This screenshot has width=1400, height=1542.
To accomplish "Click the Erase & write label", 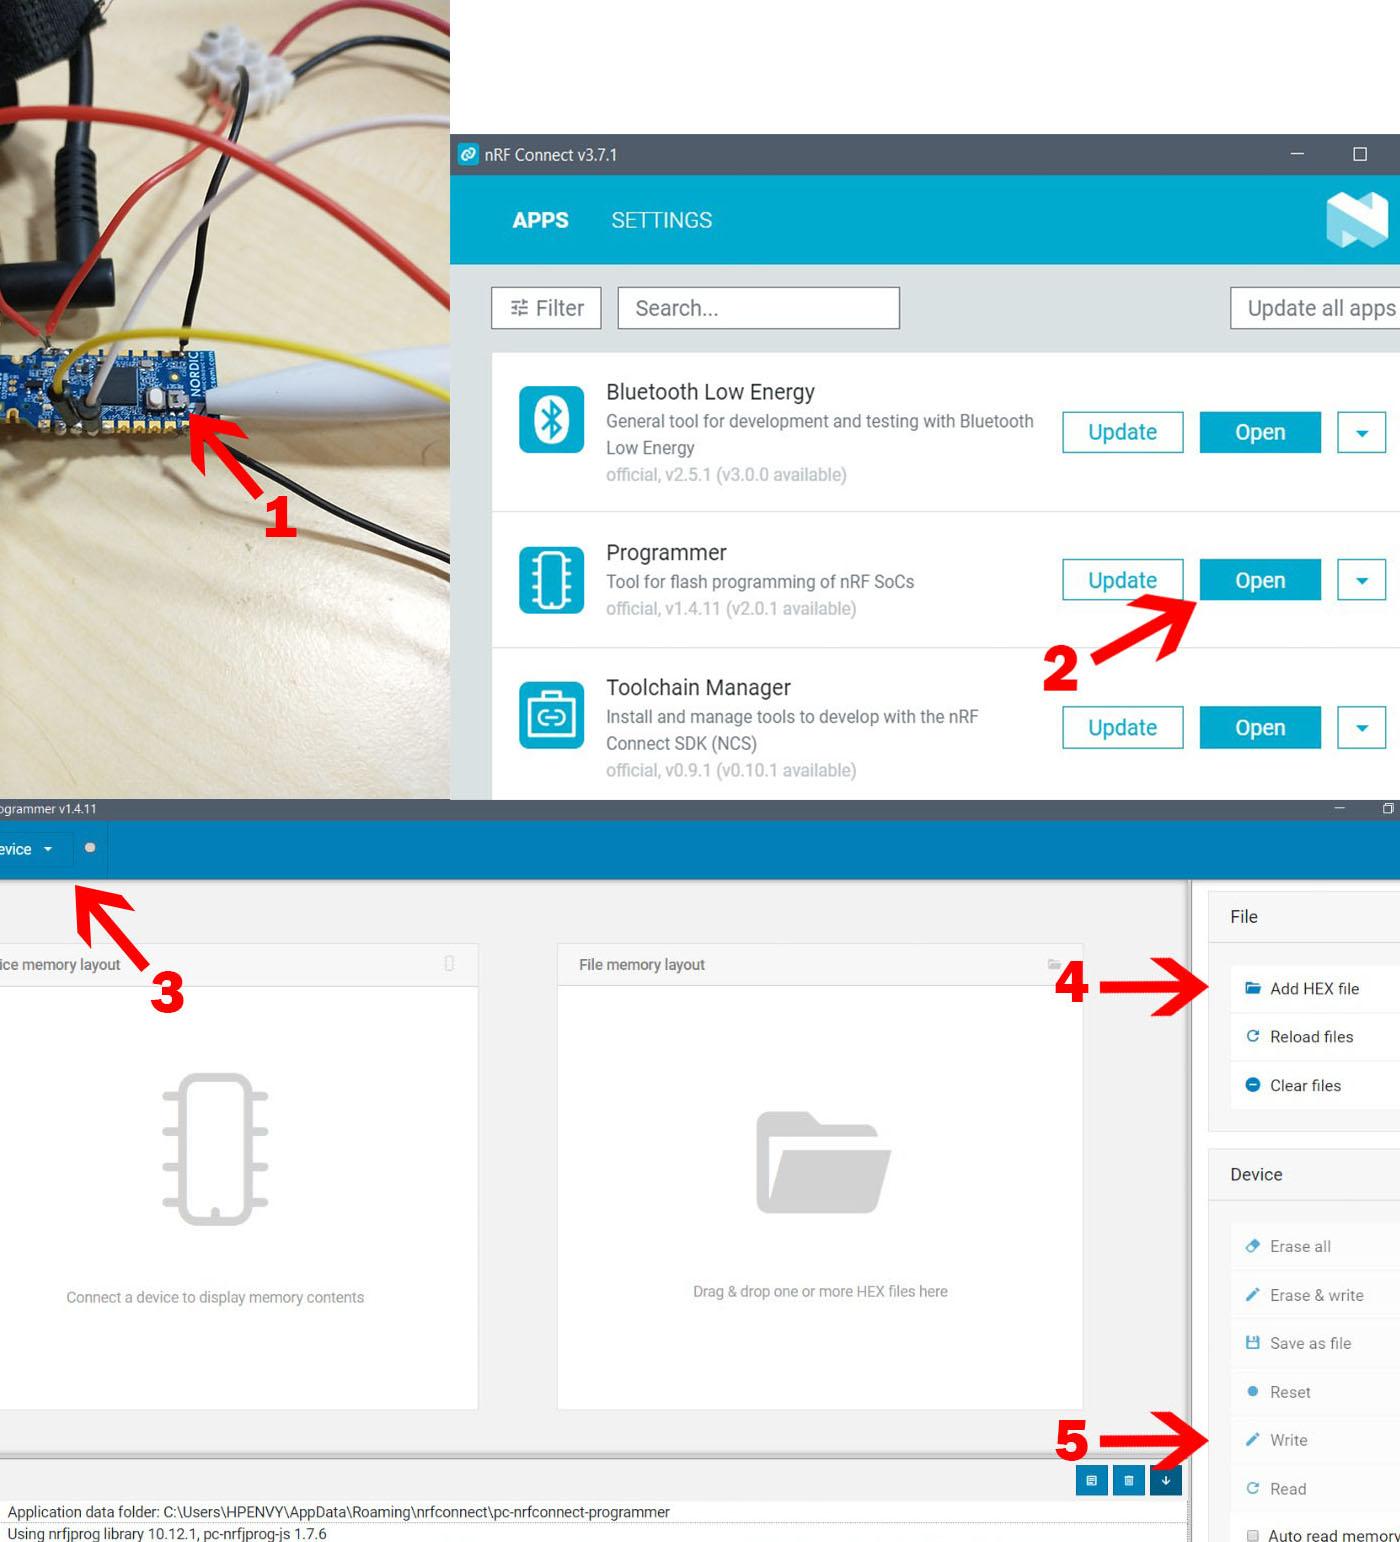I will point(1316,1295).
